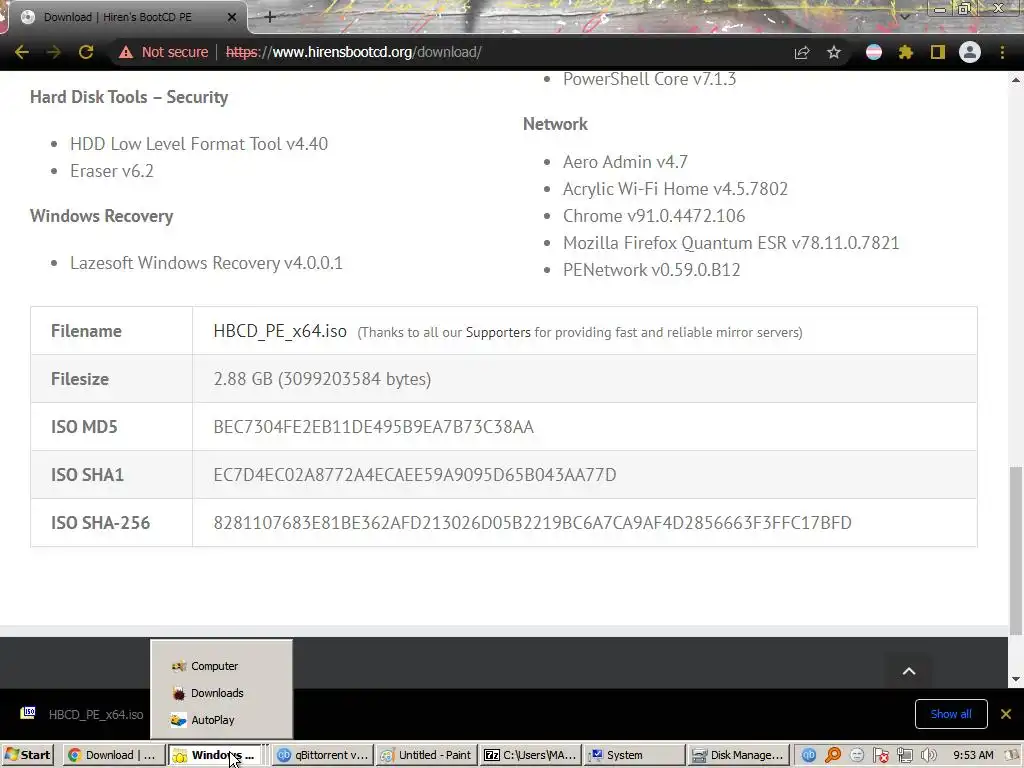Close the downloads bar

point(1006,714)
